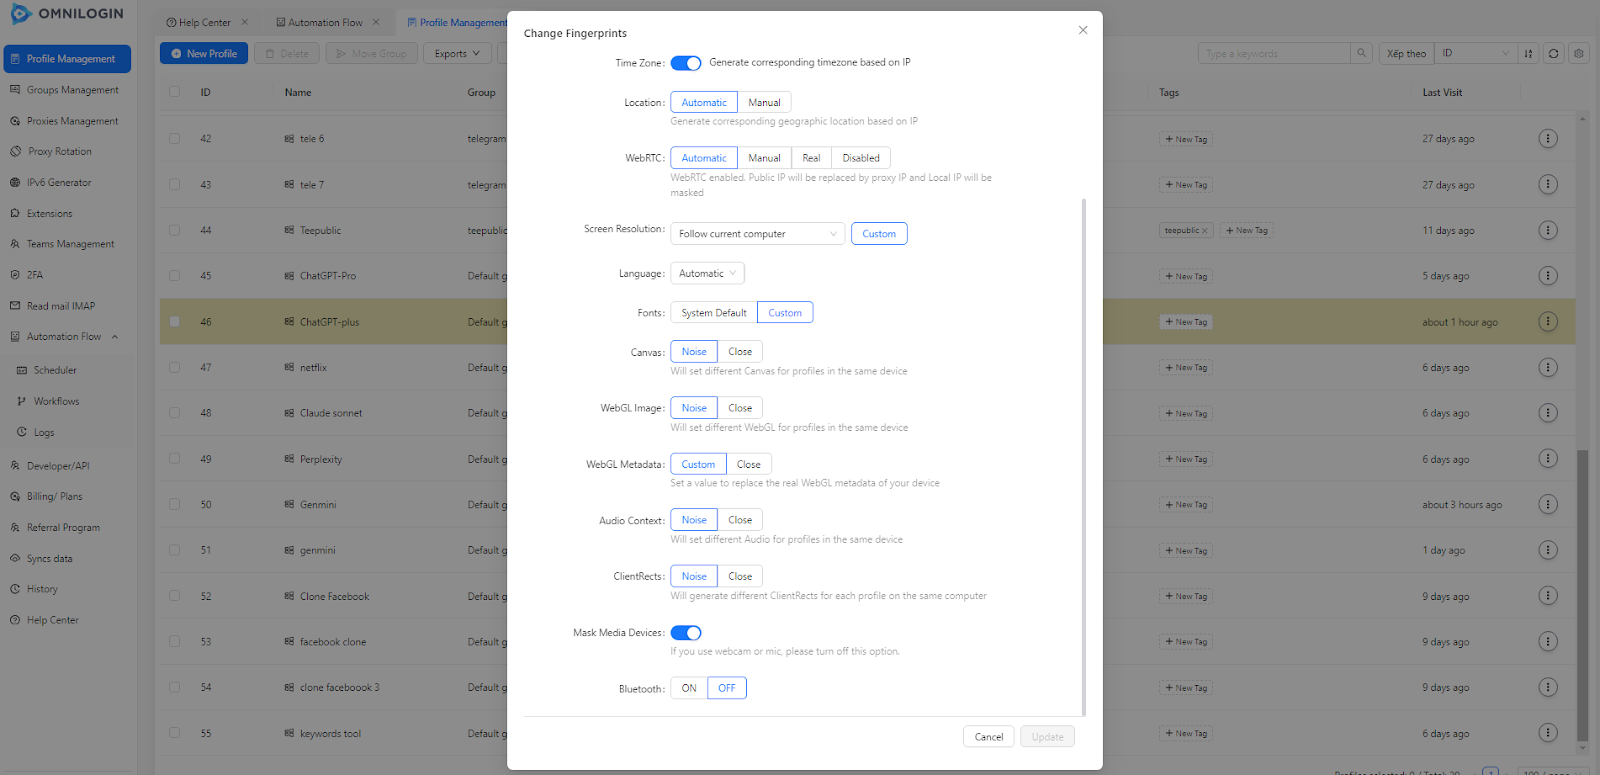Click the profile table vertical scrollbar
1600x775 pixels.
pyautogui.click(x=1582, y=595)
